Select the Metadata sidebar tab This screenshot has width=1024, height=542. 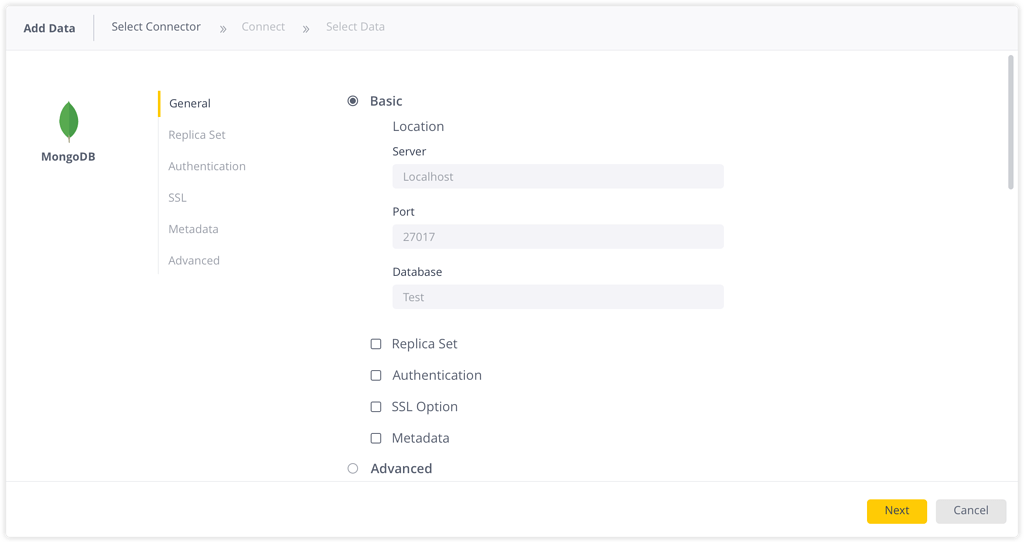pos(194,229)
